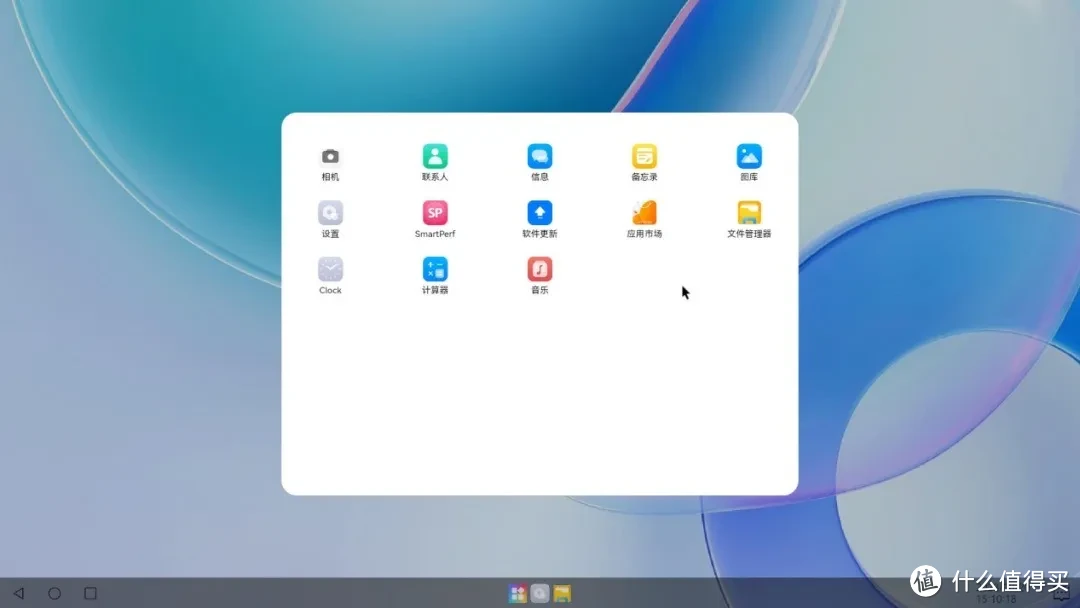The width and height of the screenshot is (1080, 608).
Task: Toggle the app launcher icon in the taskbar
Action: [x=517, y=594]
